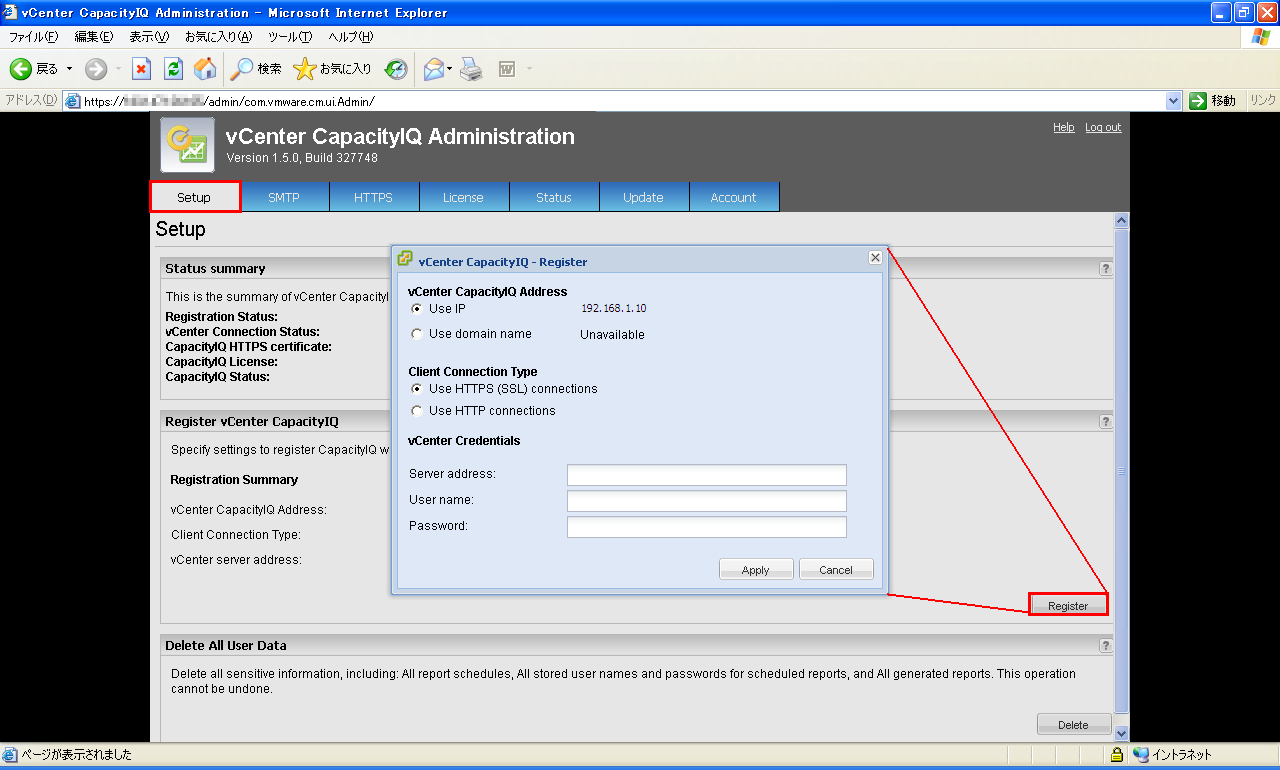
Task: Choose Use HTTP connections
Action: (417, 411)
